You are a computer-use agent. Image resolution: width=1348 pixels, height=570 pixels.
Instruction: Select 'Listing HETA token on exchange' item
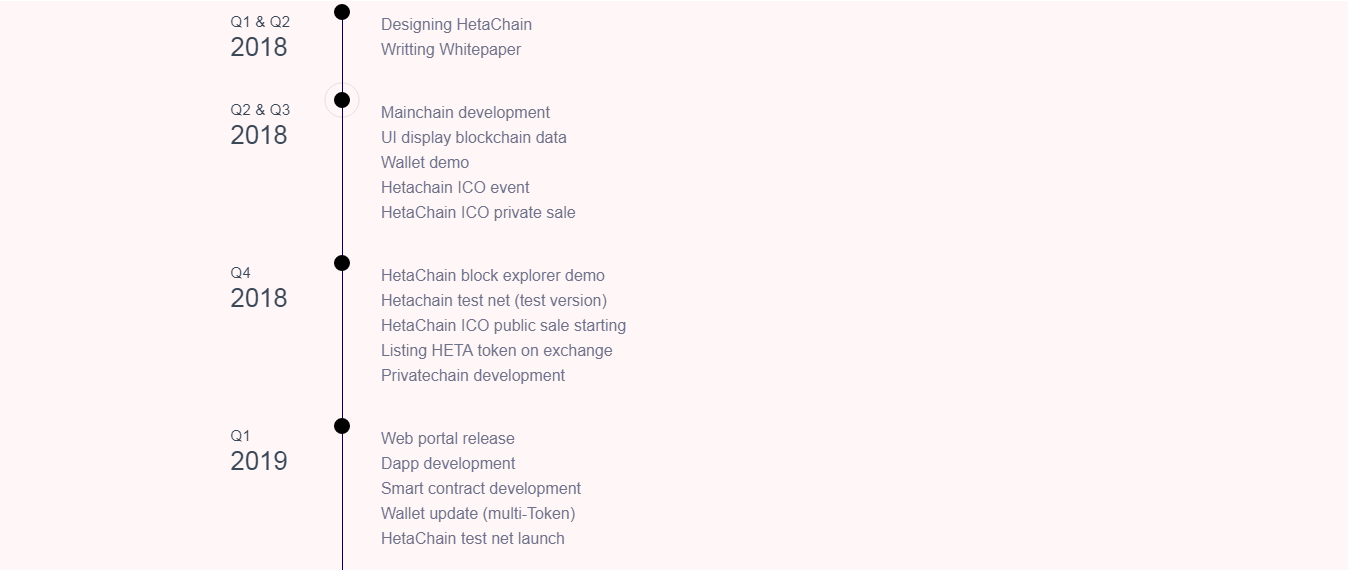click(x=497, y=350)
